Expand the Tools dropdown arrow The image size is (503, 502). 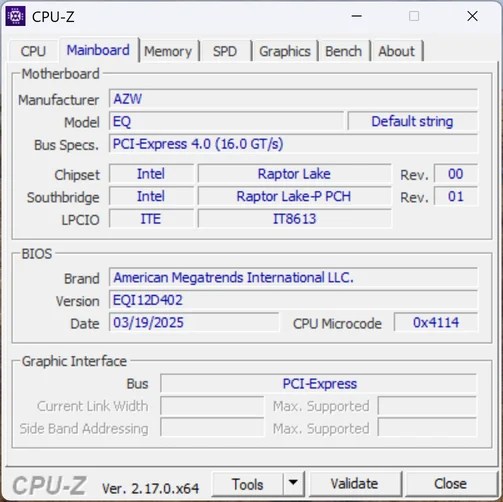293,484
